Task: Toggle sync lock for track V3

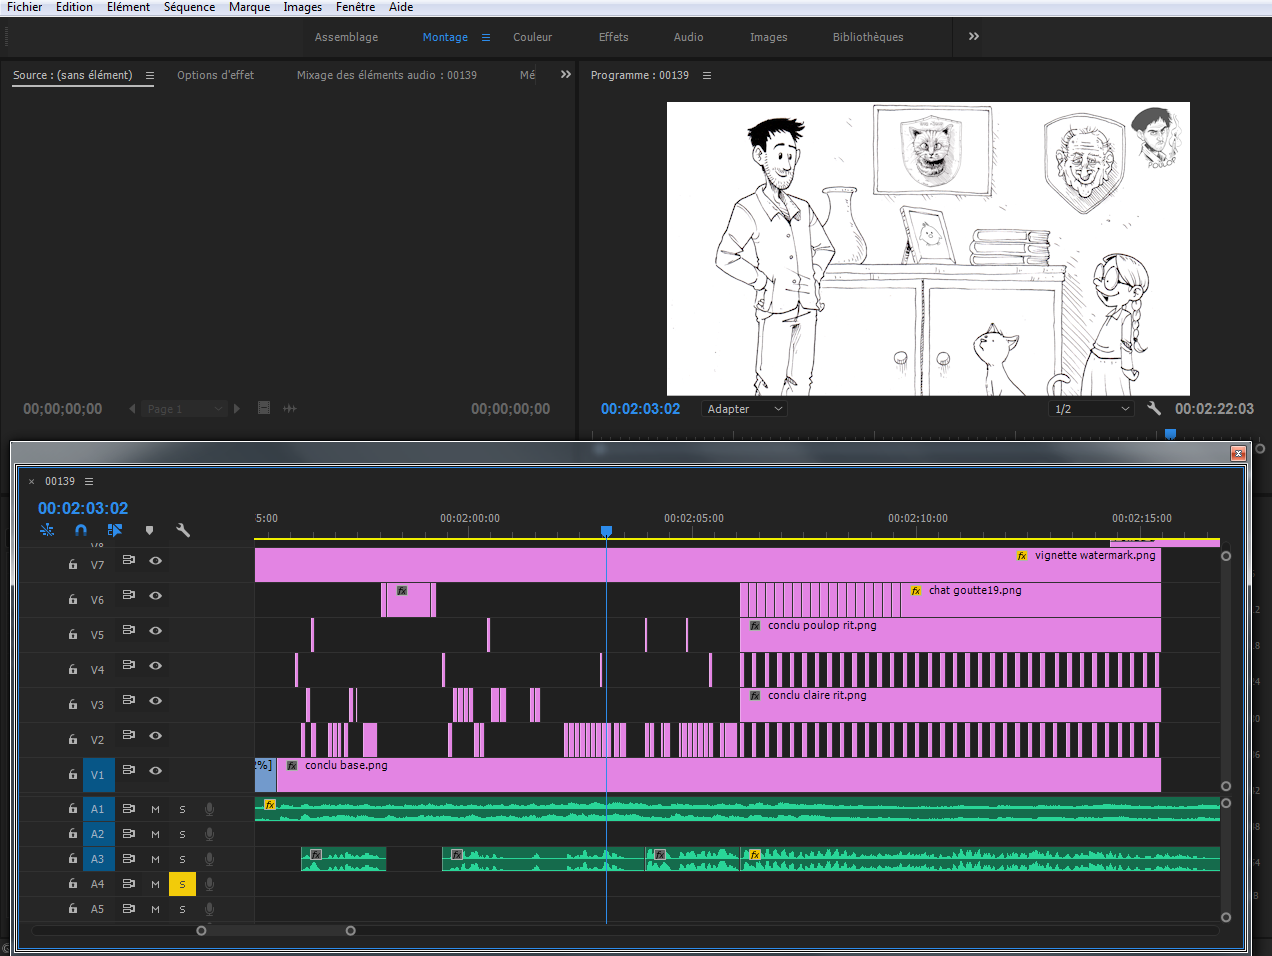Action: (x=128, y=700)
